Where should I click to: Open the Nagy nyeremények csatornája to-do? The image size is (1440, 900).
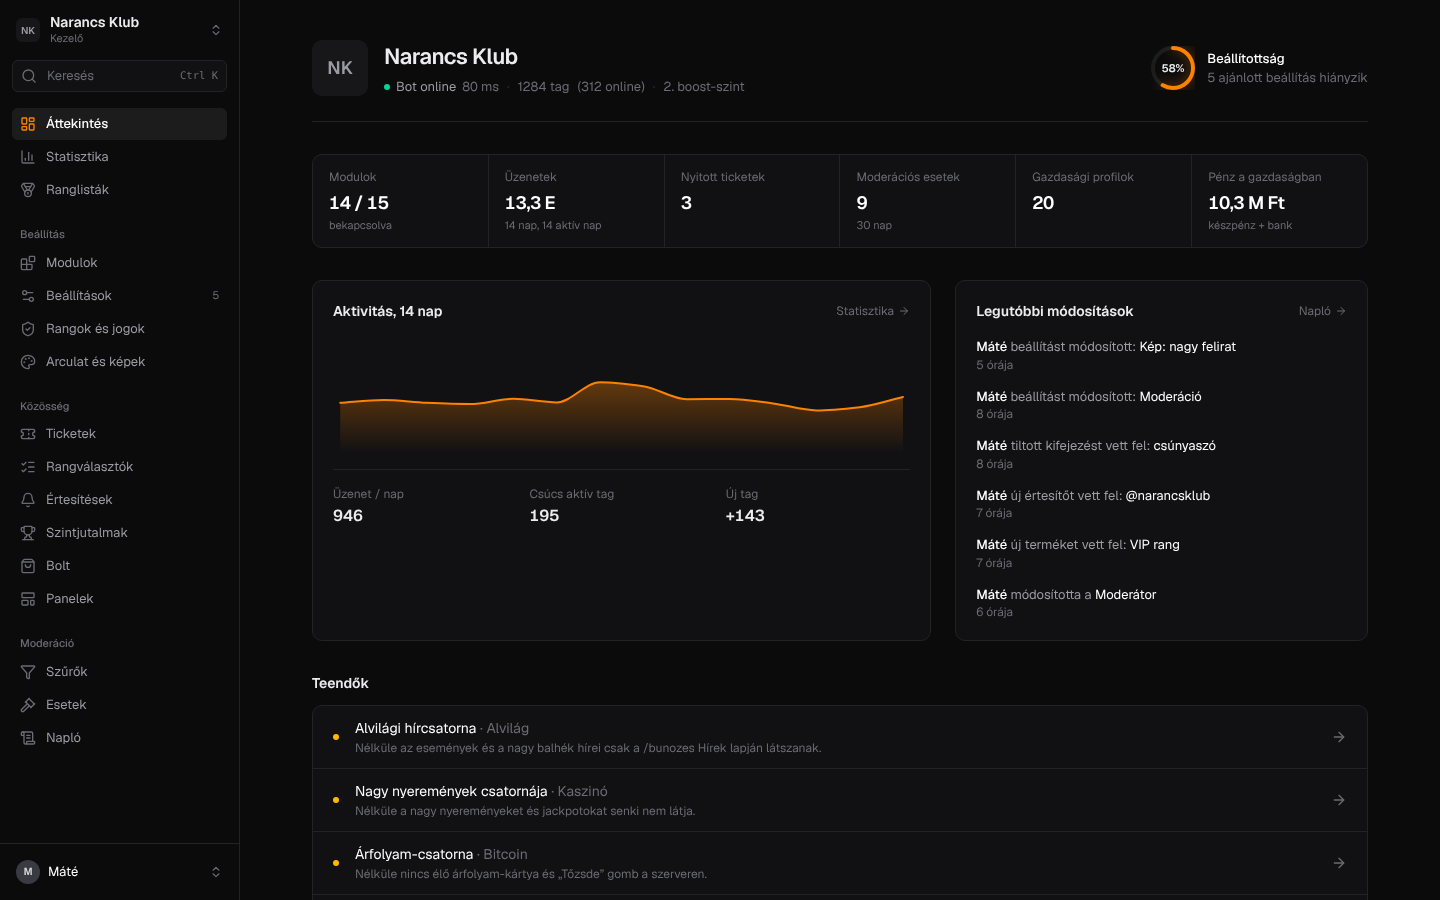pyautogui.click(x=840, y=800)
